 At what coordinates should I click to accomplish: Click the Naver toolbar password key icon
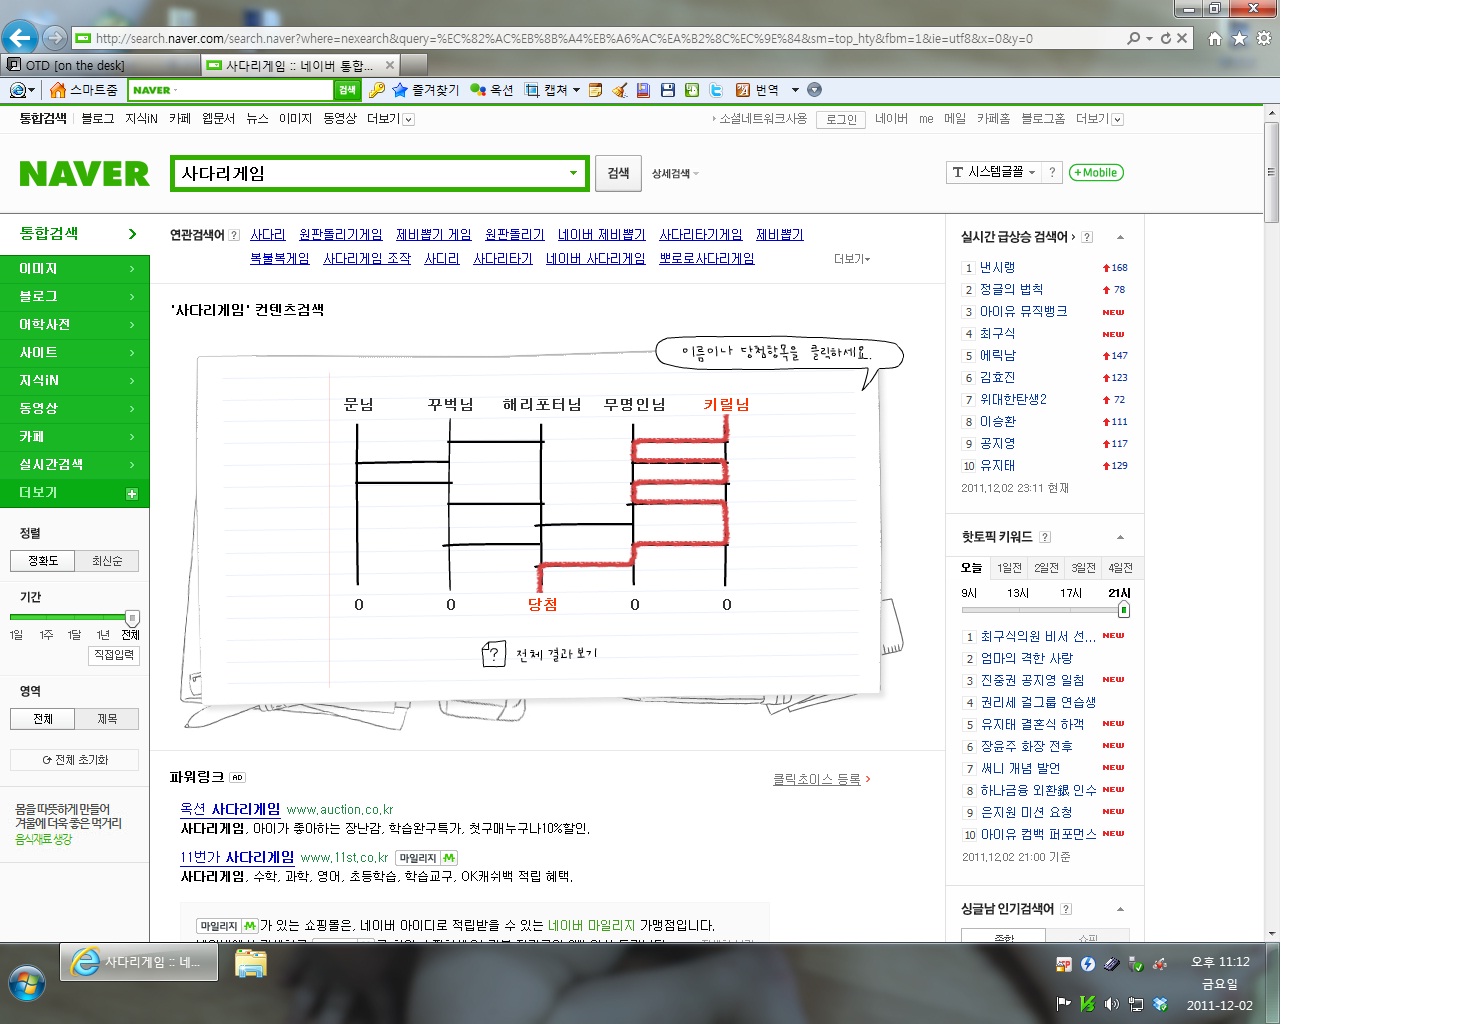coord(377,90)
